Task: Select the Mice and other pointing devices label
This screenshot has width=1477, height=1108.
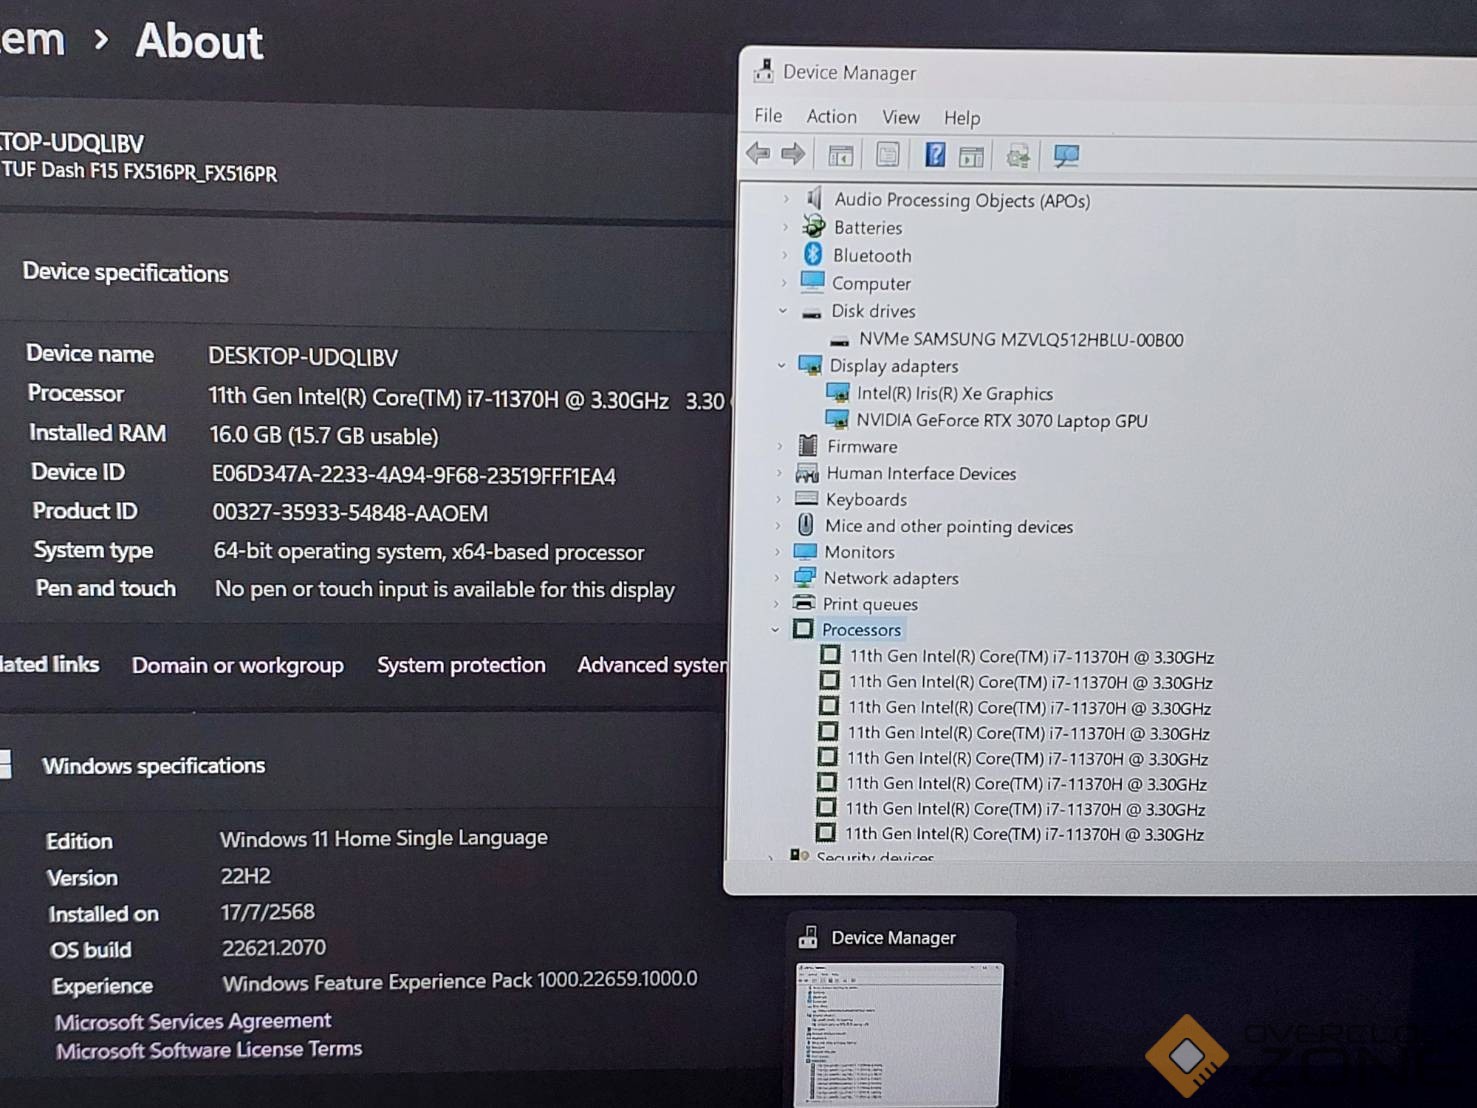Action: pos(949,526)
